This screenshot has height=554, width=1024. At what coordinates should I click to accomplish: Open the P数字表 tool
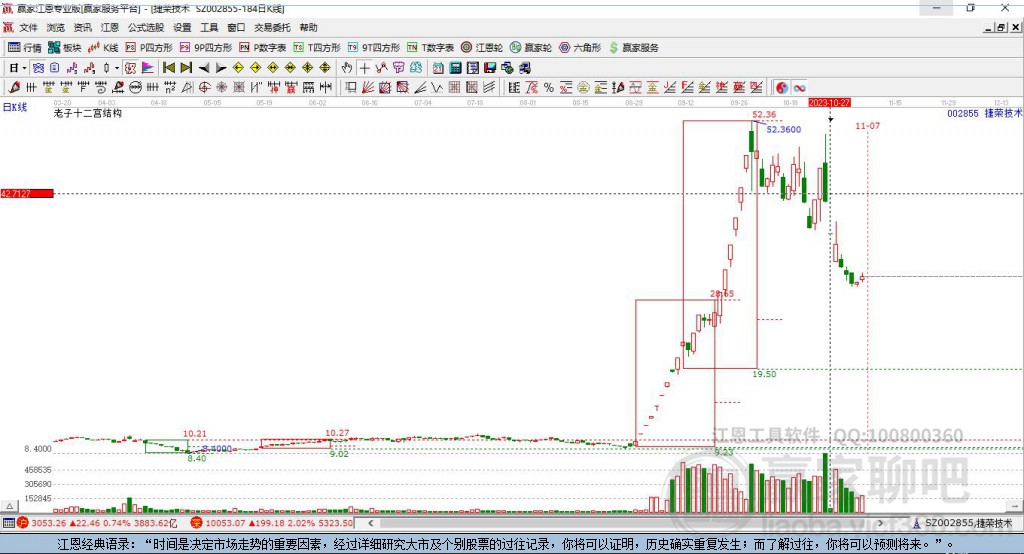(x=263, y=48)
